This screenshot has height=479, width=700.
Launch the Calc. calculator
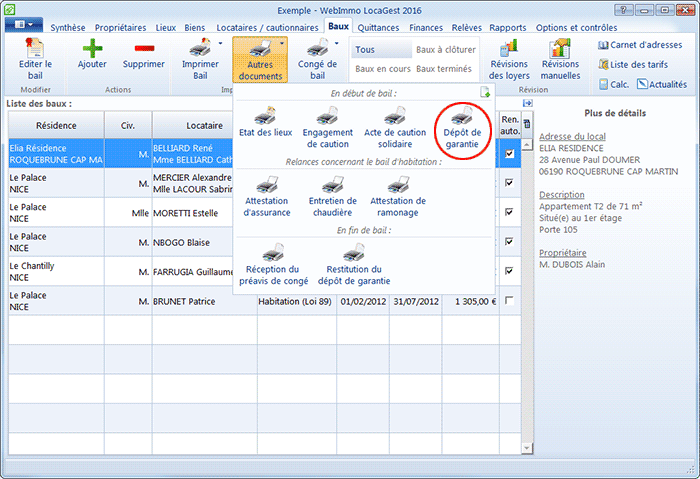(614, 84)
